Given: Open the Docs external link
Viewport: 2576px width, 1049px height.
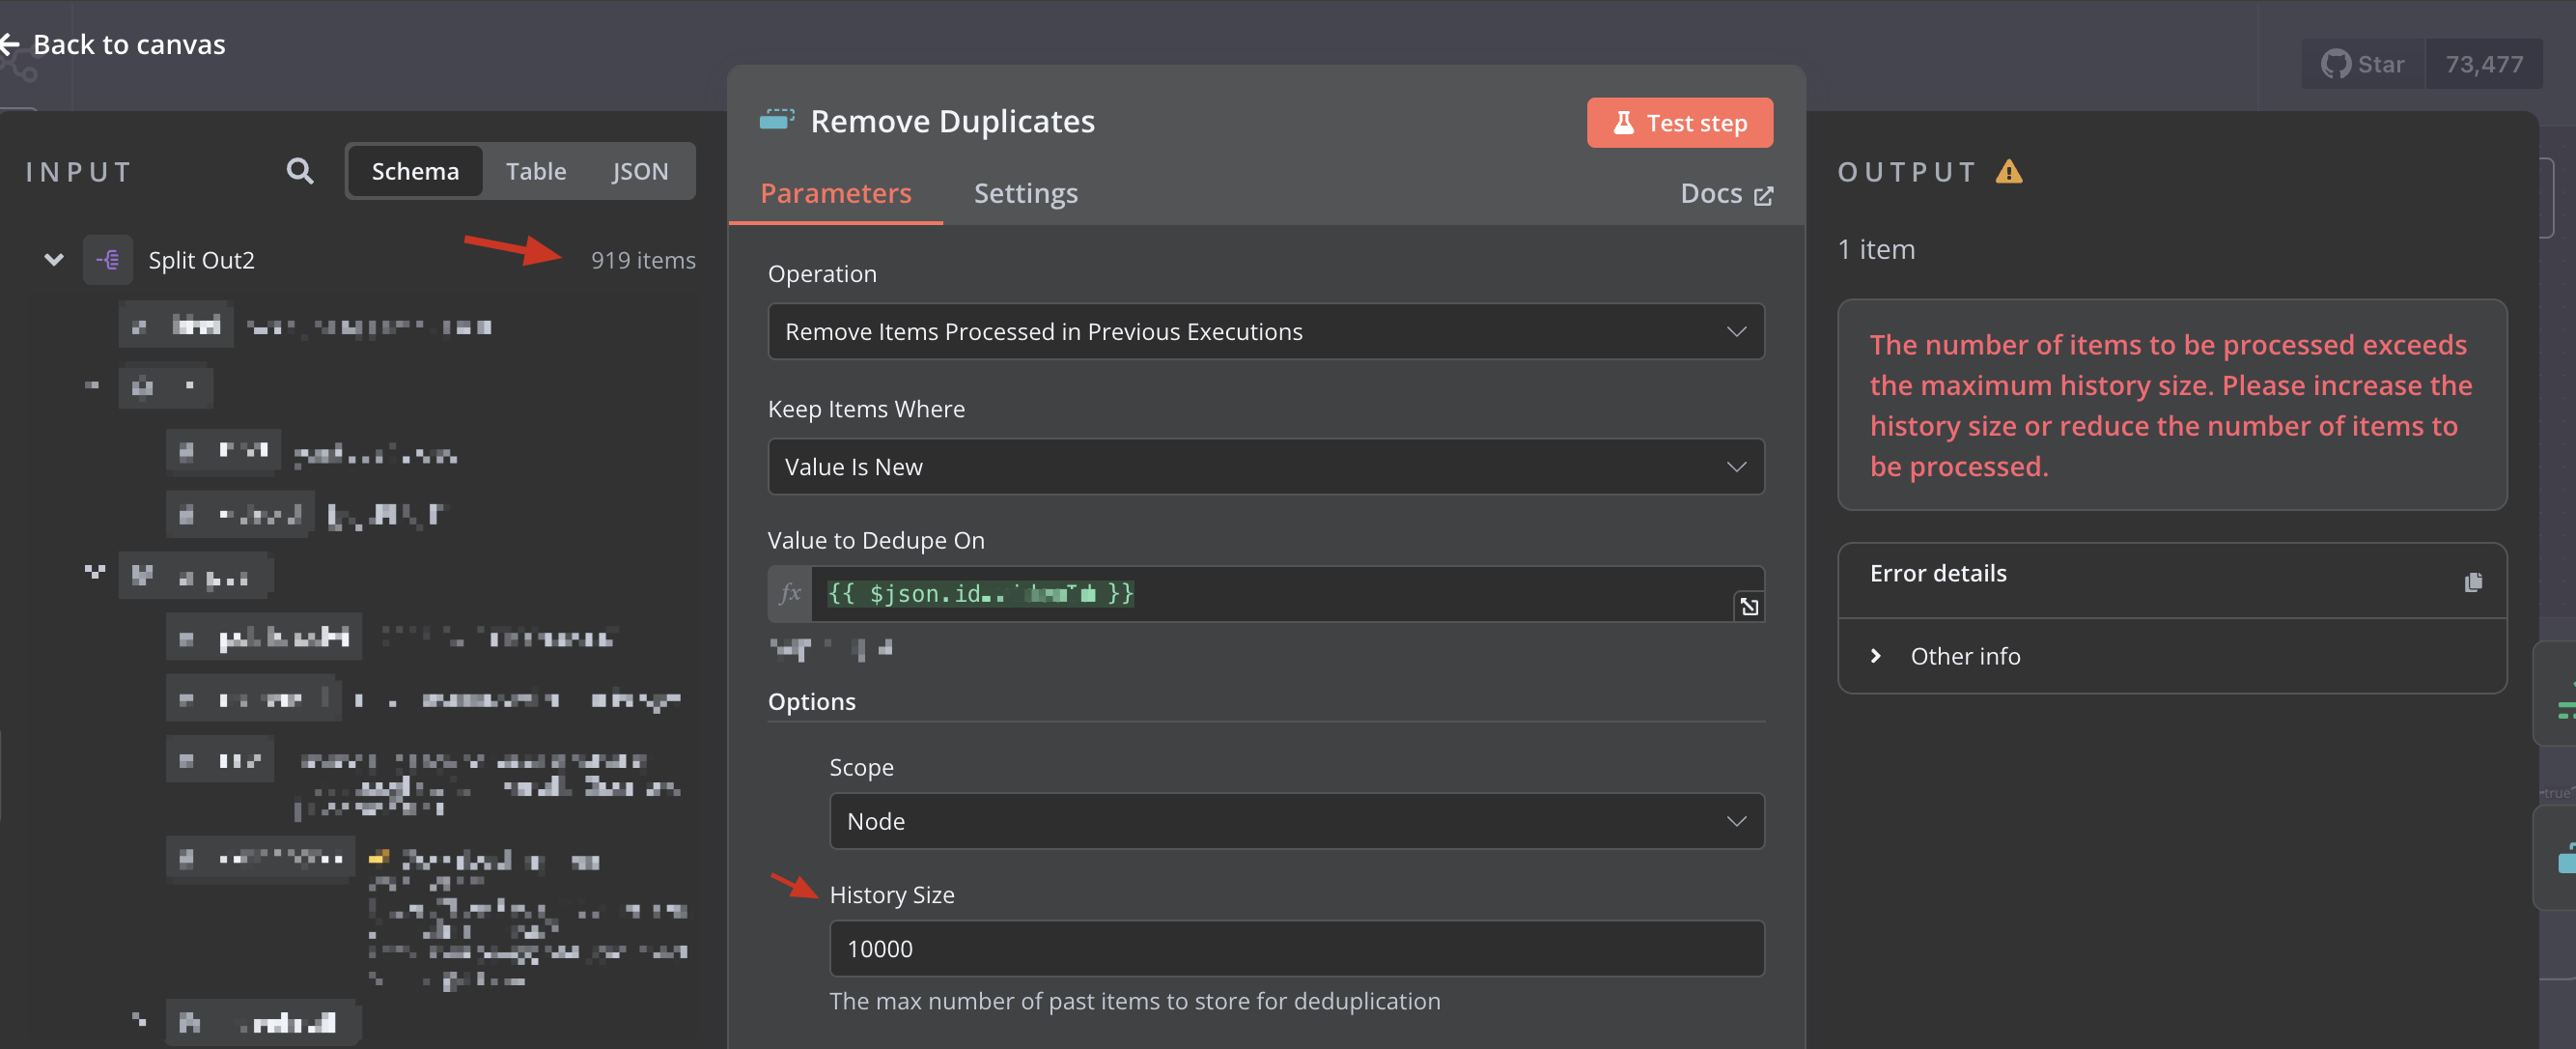Looking at the screenshot, I should coord(1726,194).
